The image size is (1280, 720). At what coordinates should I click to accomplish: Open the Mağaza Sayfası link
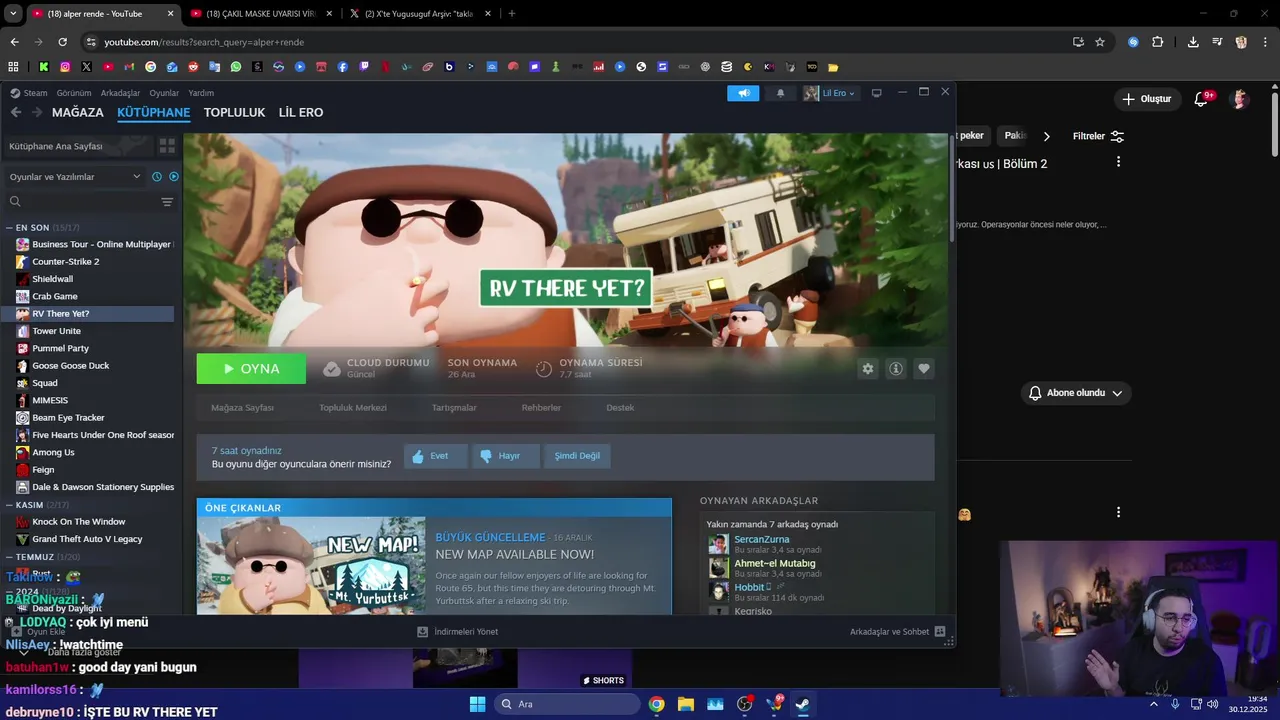point(242,408)
